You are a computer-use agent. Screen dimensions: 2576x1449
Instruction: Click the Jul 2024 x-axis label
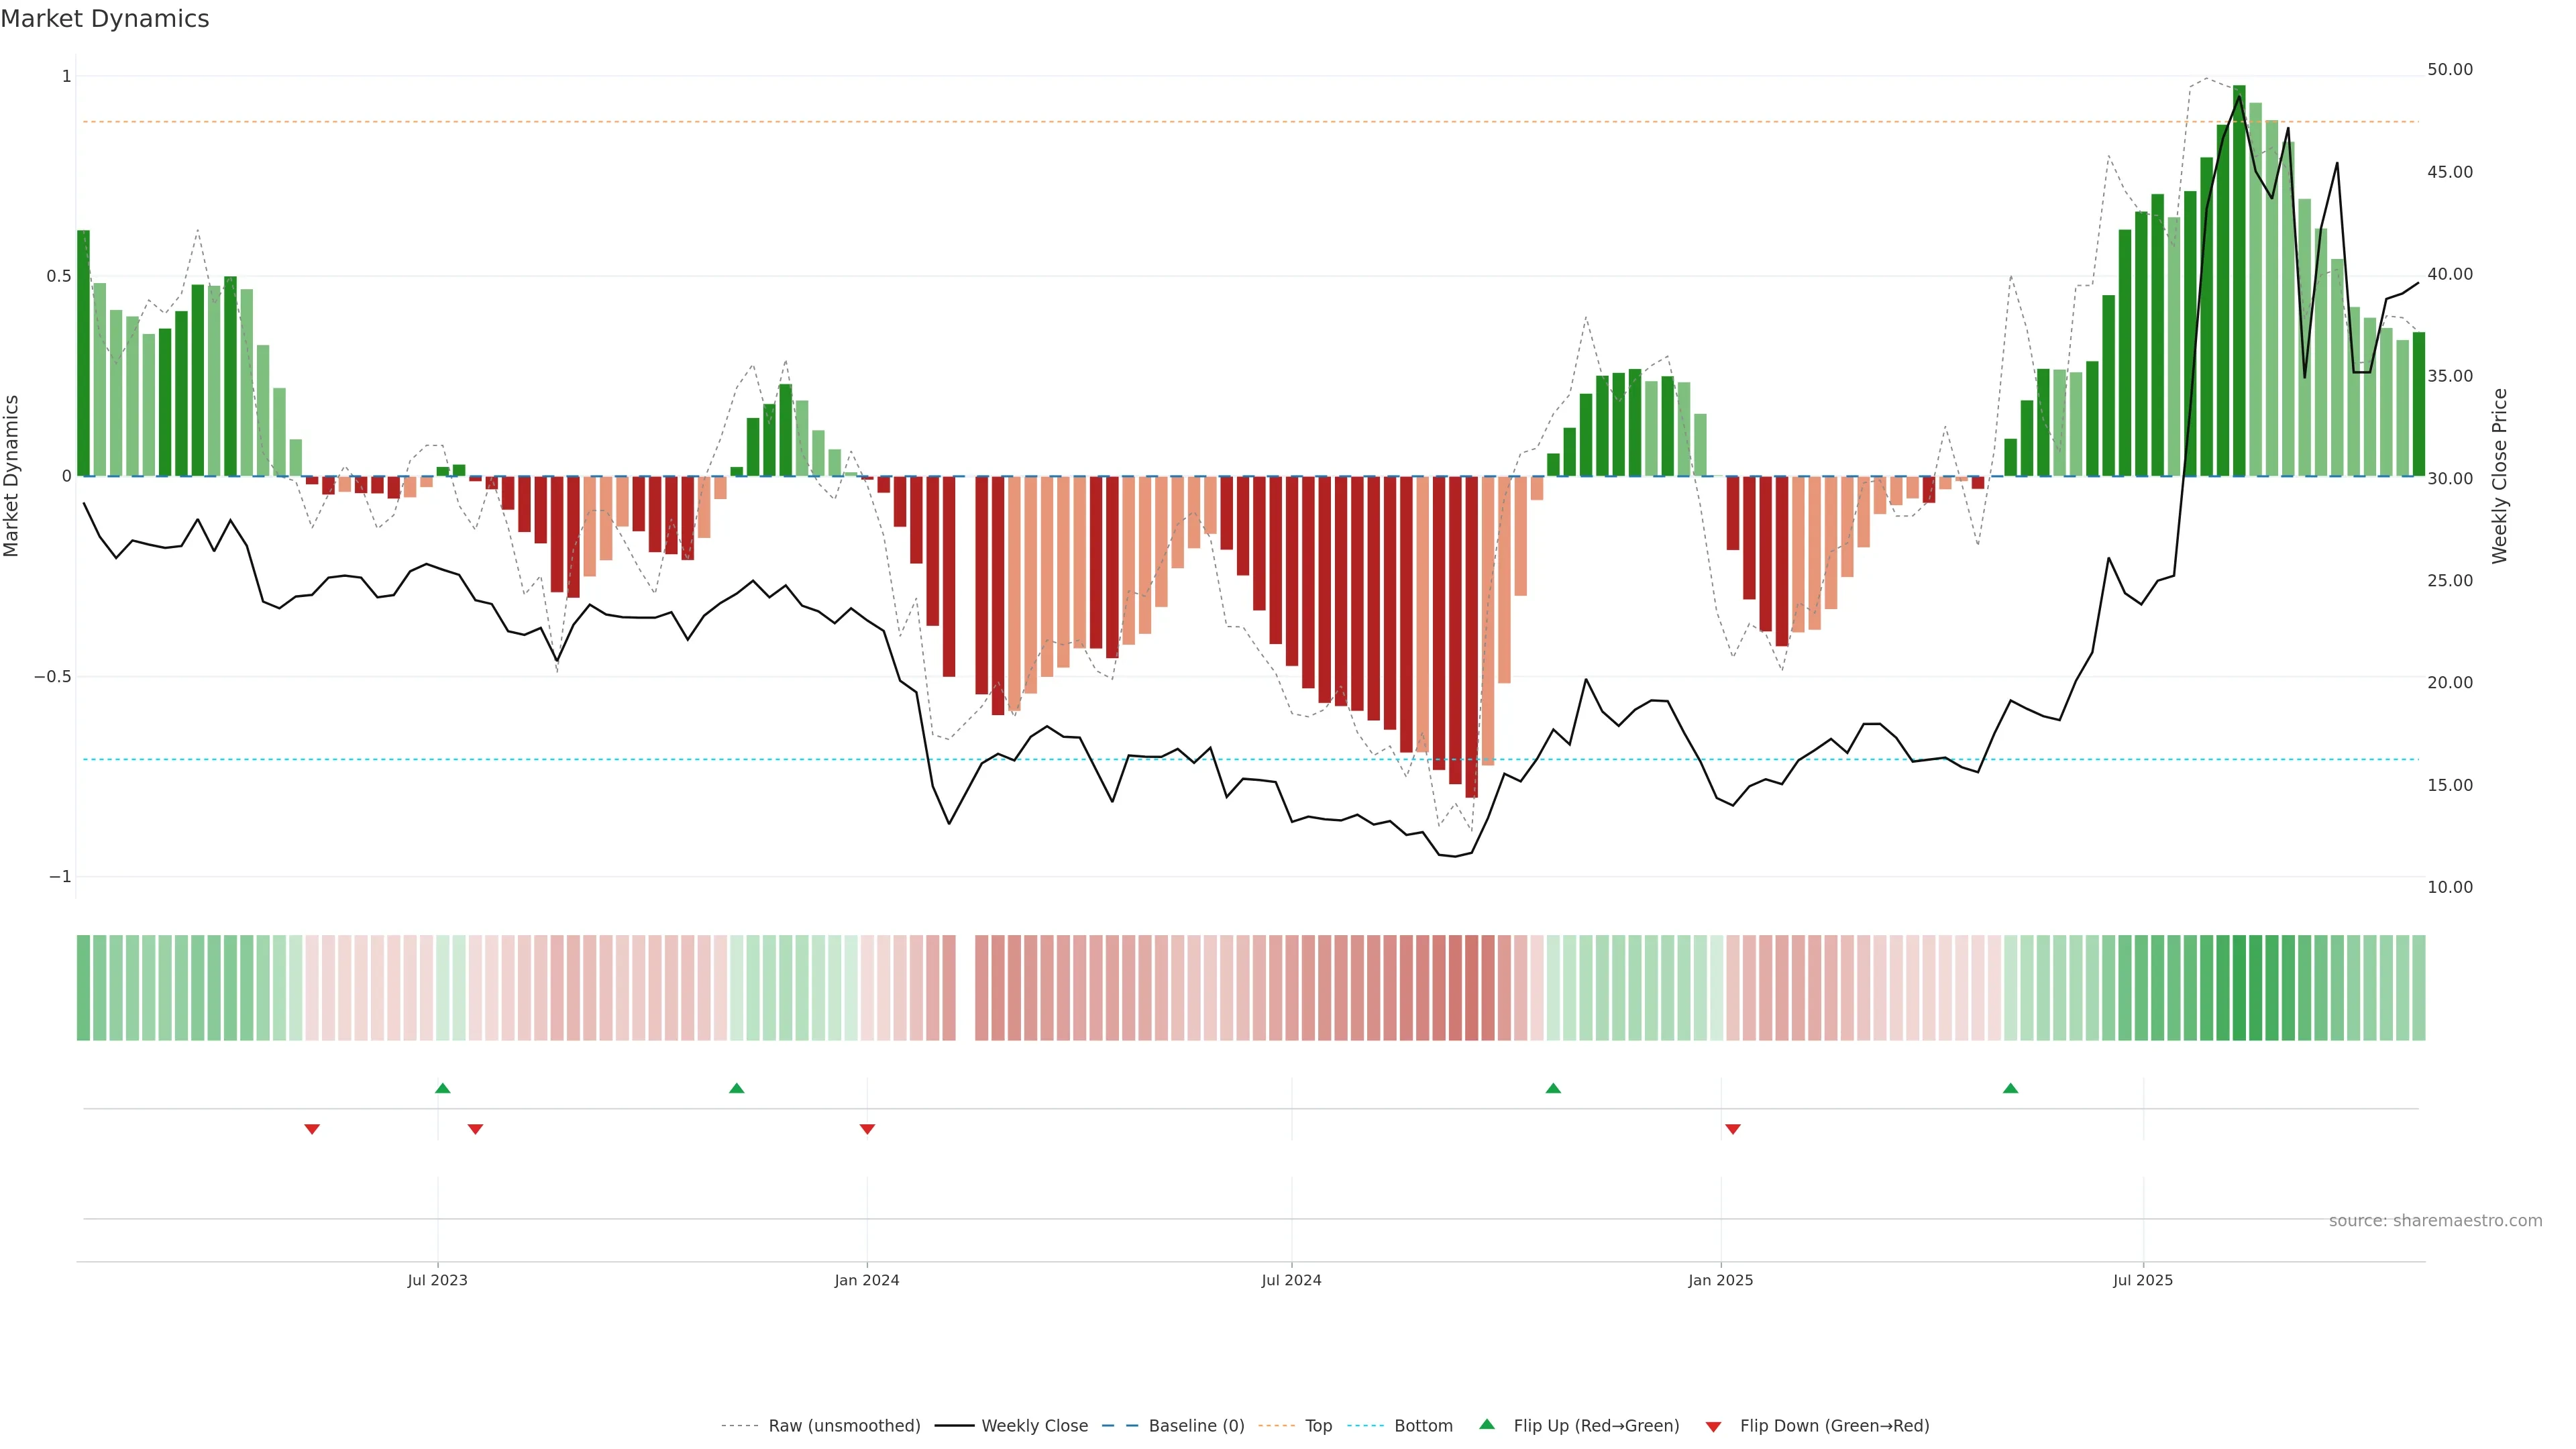point(1291,1280)
